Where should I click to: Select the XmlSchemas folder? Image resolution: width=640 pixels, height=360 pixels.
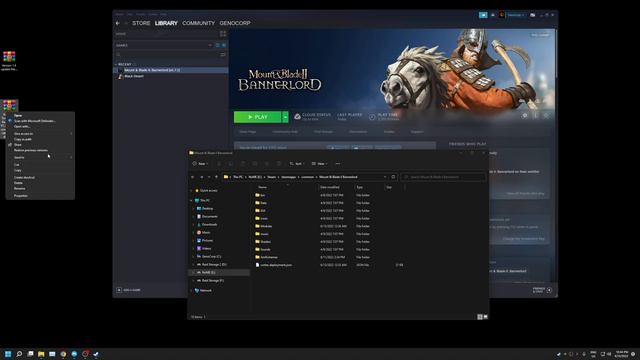(269, 257)
